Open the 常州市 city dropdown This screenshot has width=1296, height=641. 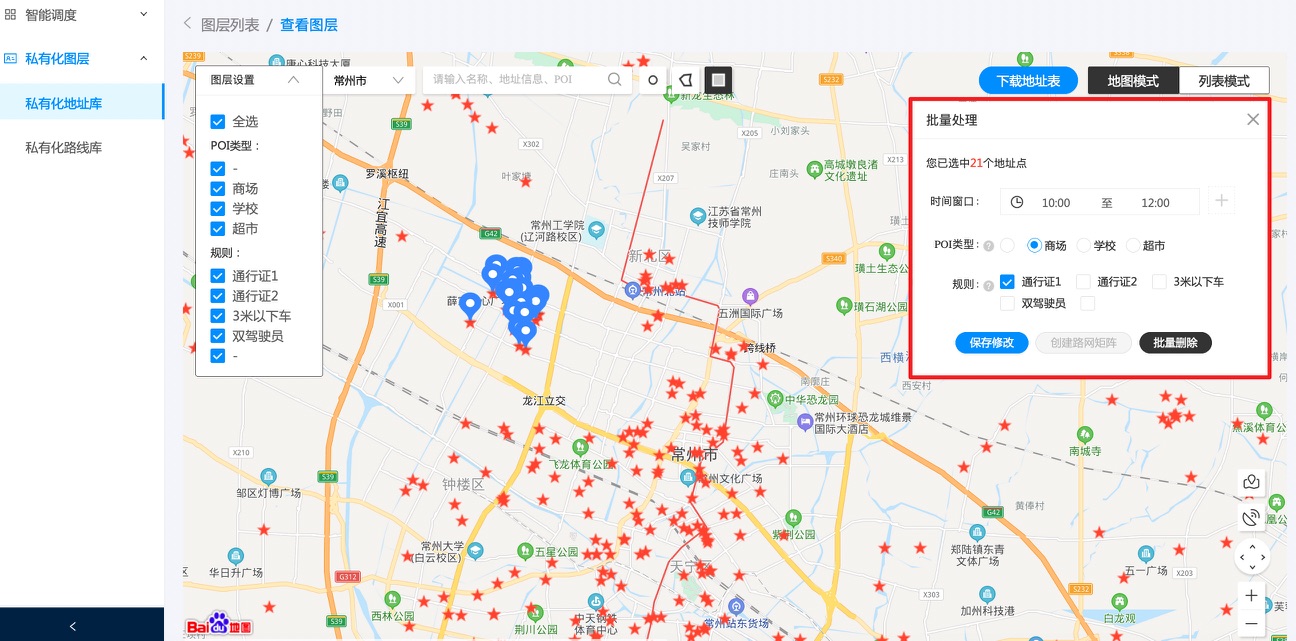point(369,80)
